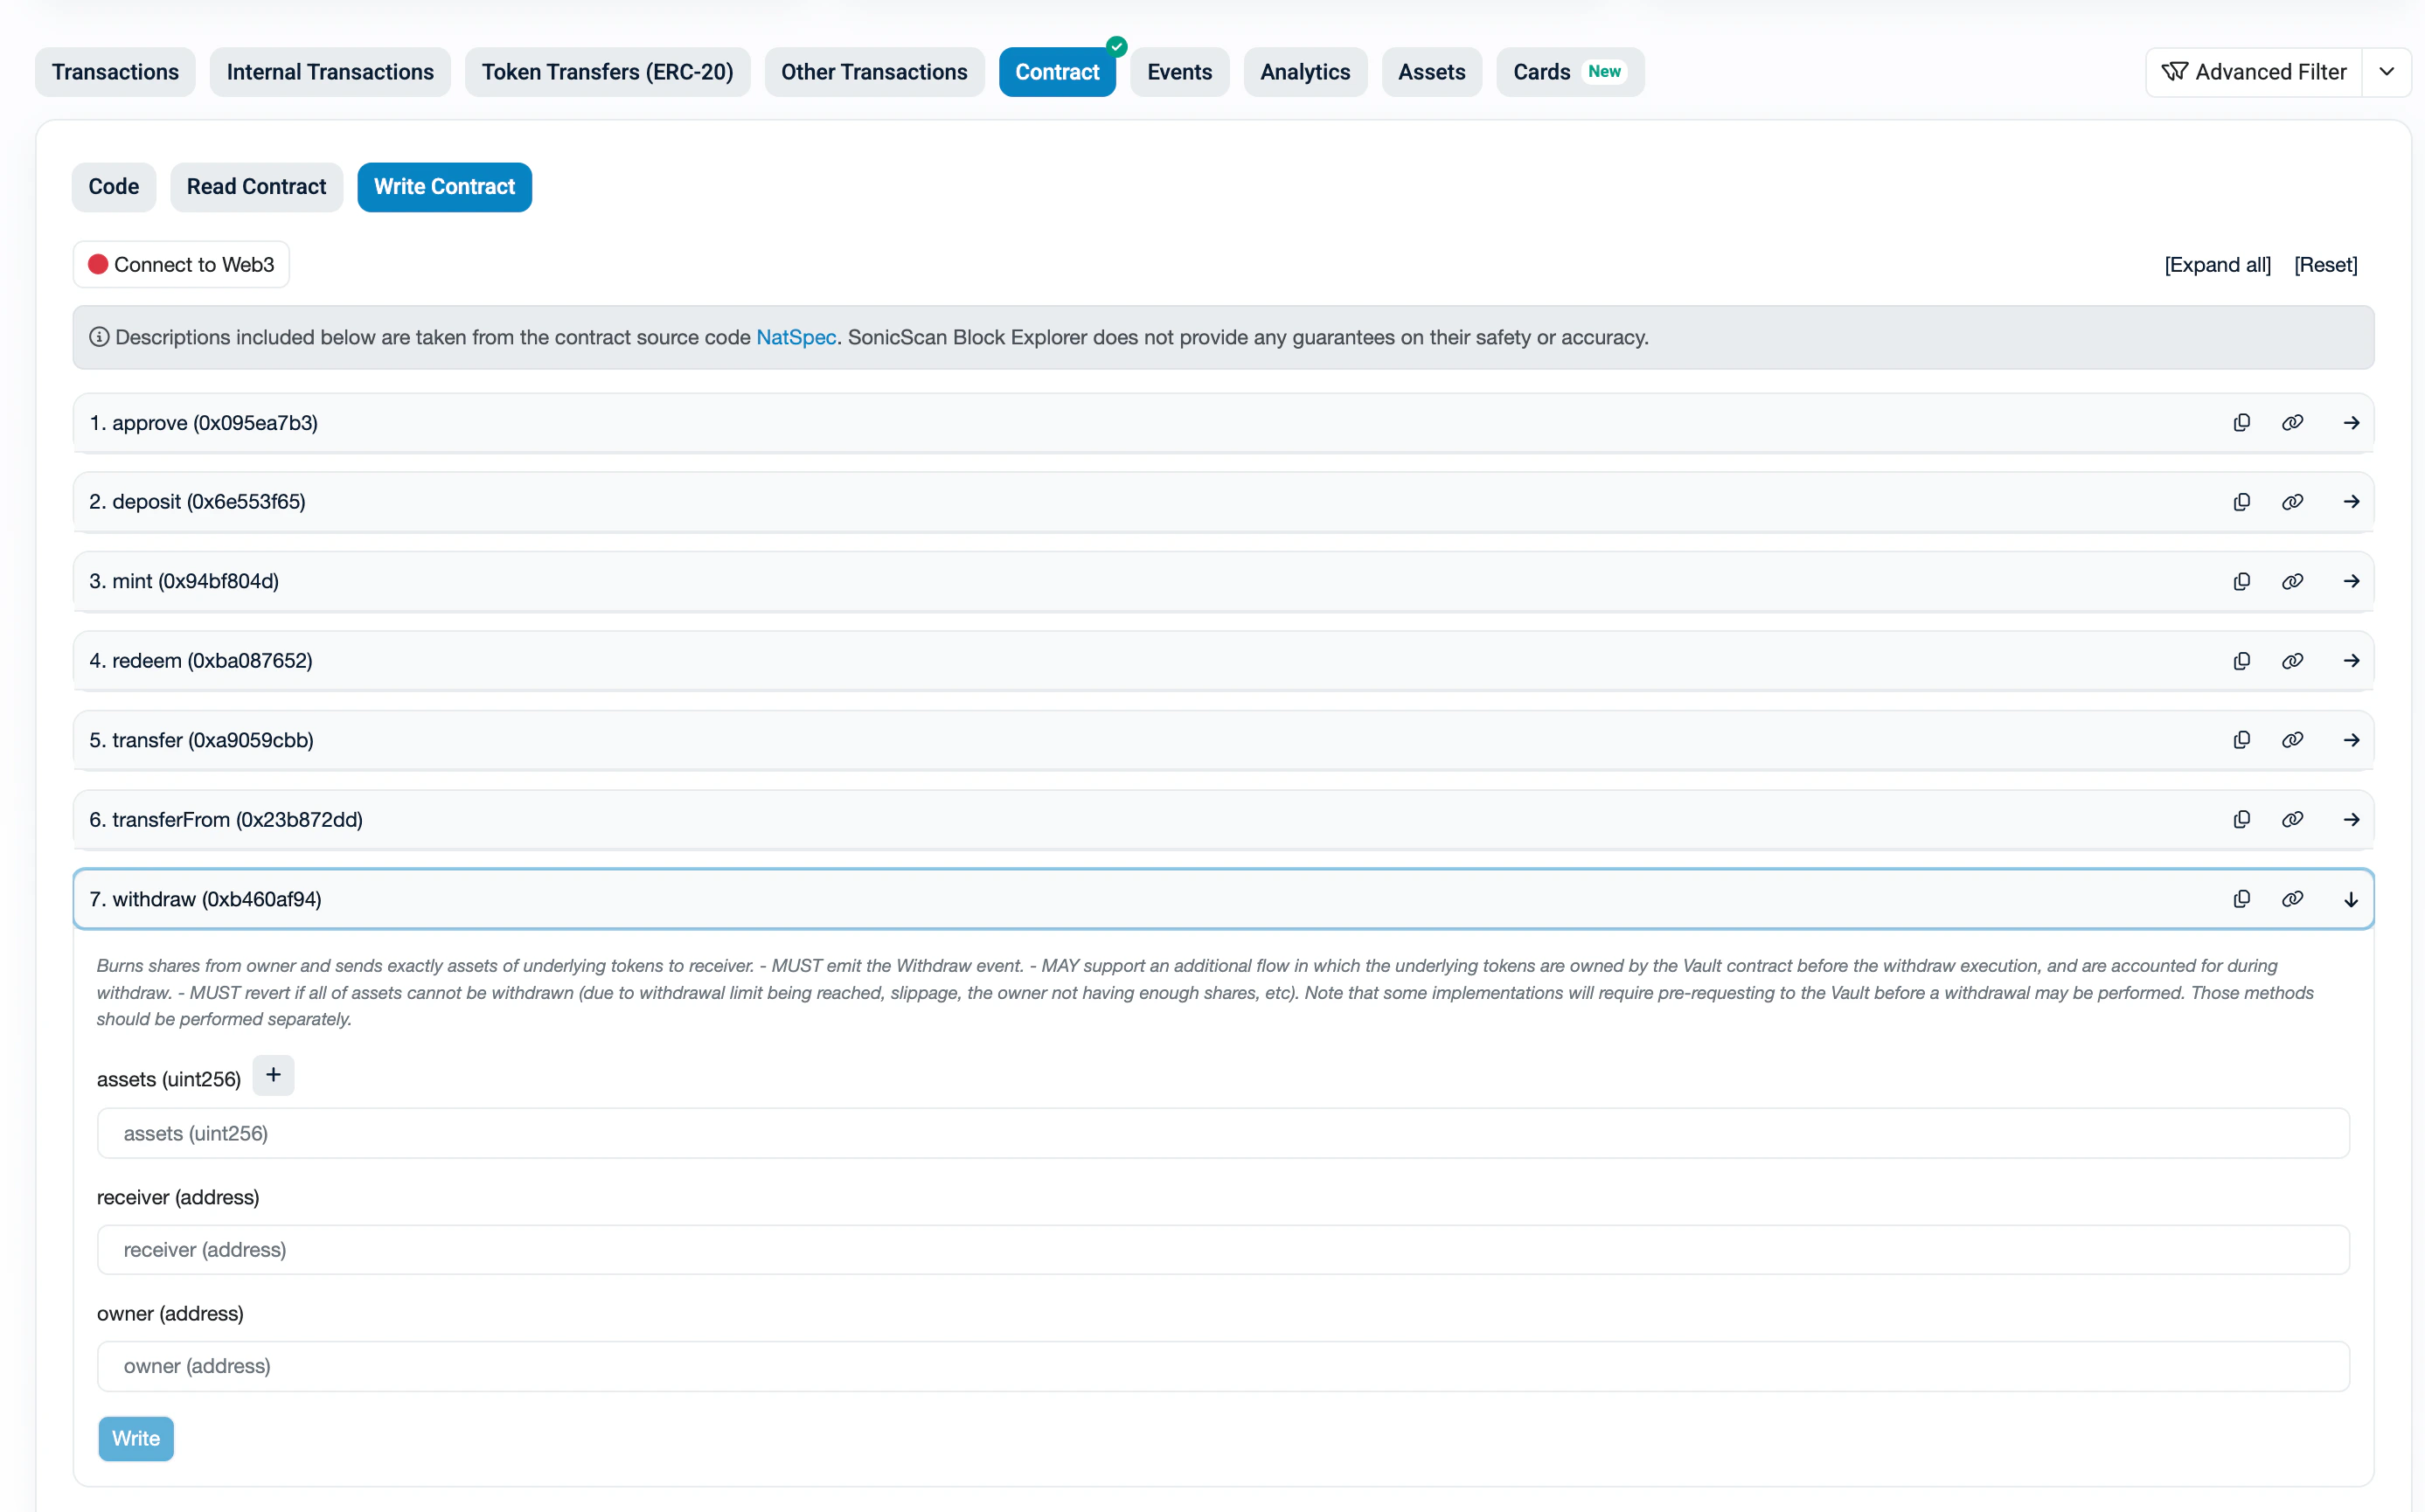
Task: Click copy icon on mint row
Action: 2241,581
